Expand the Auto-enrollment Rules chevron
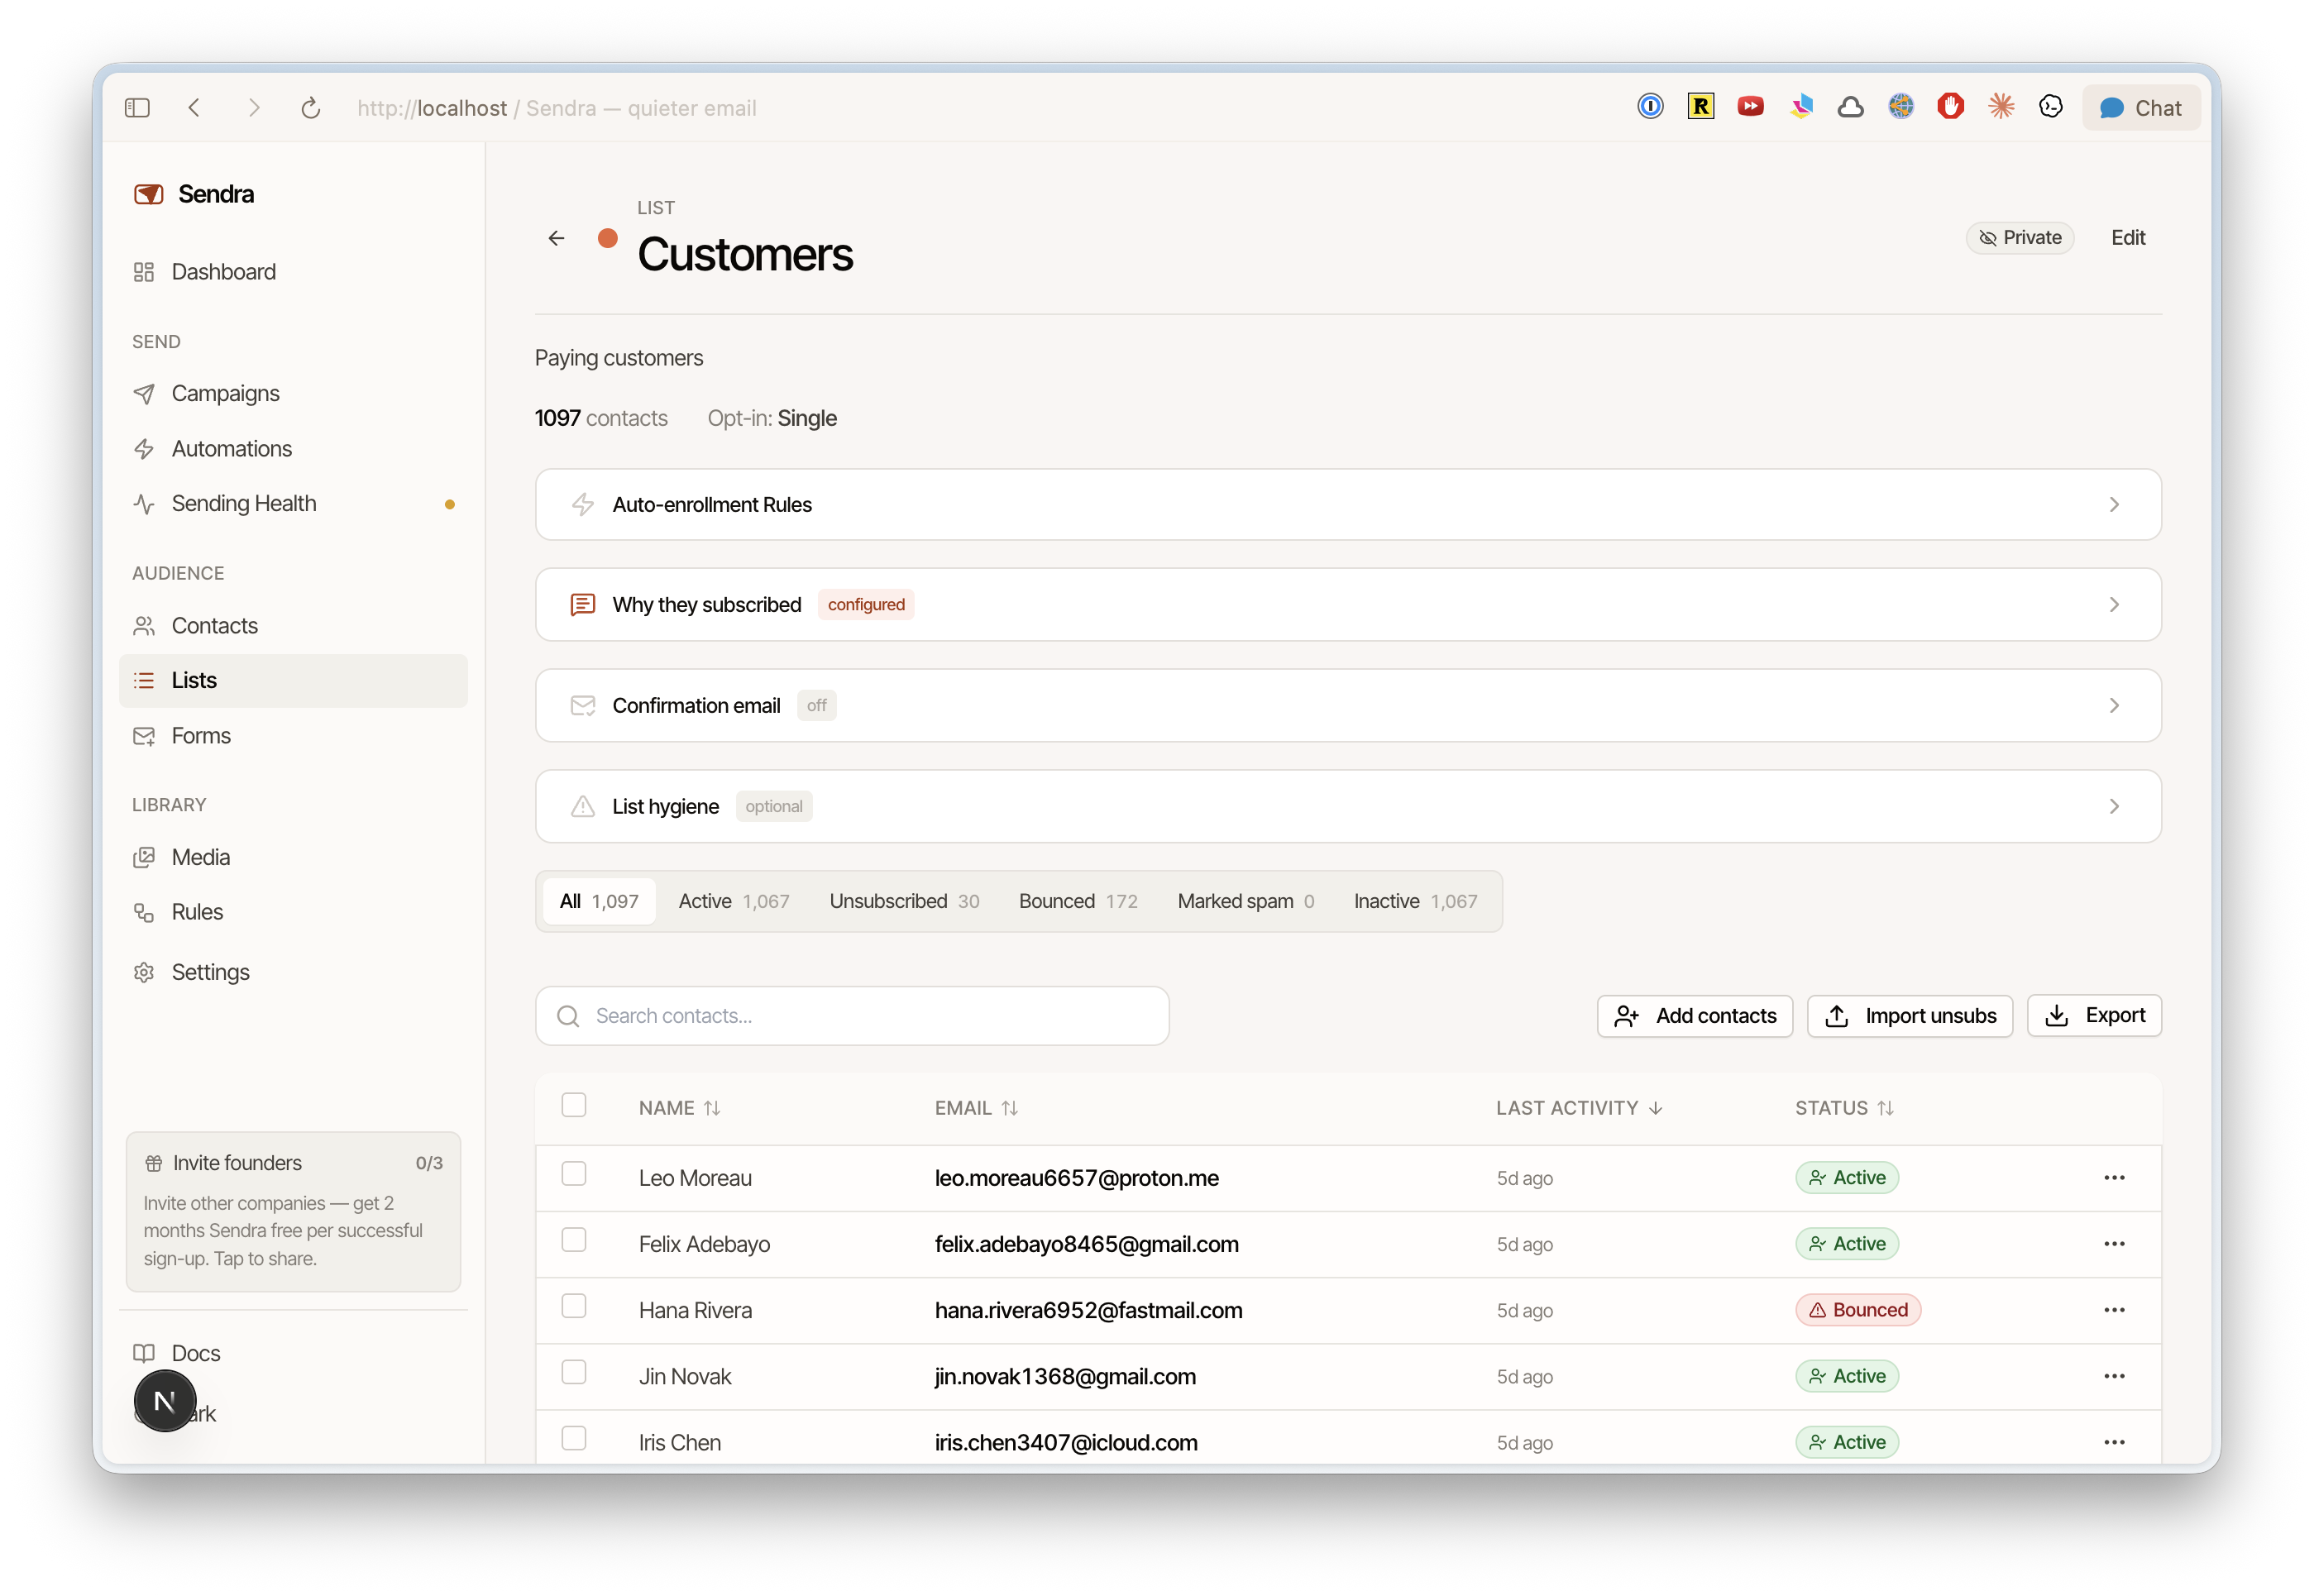 (2114, 505)
